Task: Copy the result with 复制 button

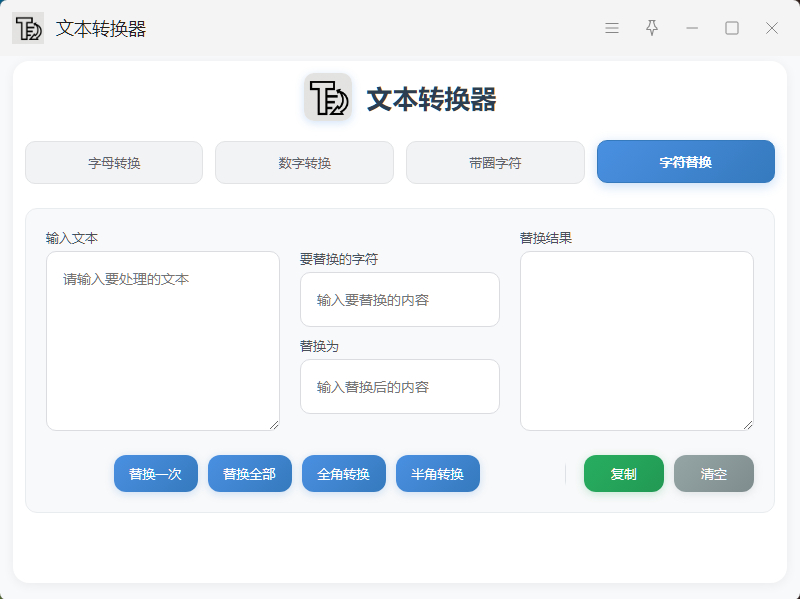Action: 623,474
